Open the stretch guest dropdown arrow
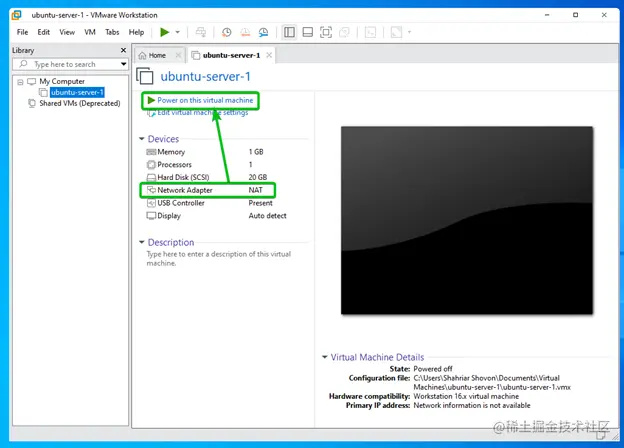This screenshot has width=624, height=448. [x=409, y=32]
